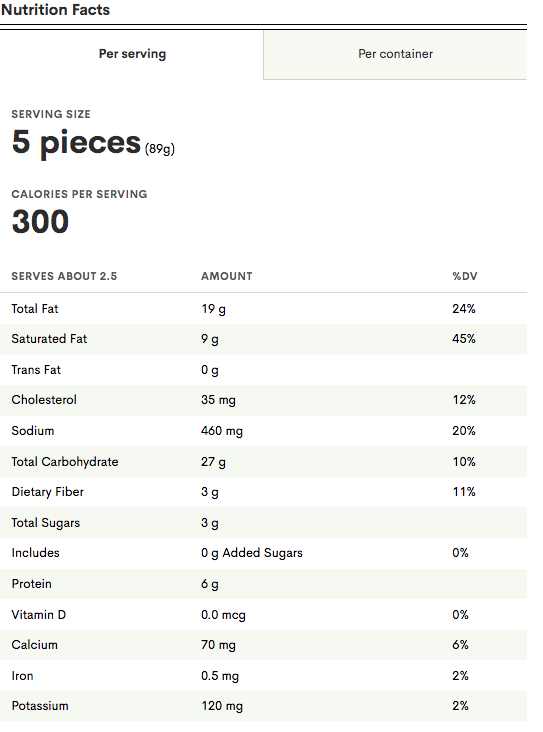Viewport: 543px width, 732px height.
Task: Click the Trans Fat row
Action: (x=263, y=370)
